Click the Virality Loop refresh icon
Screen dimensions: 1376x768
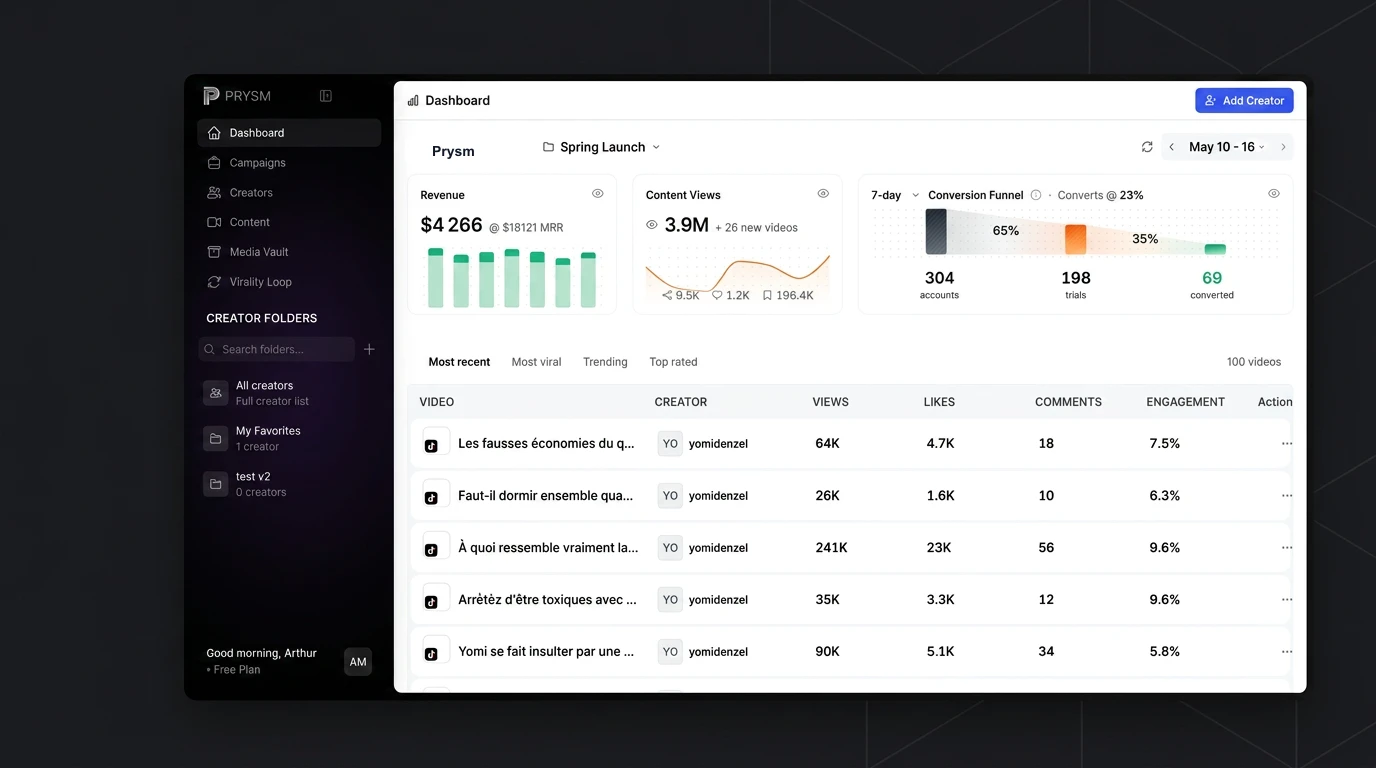pyautogui.click(x=214, y=282)
